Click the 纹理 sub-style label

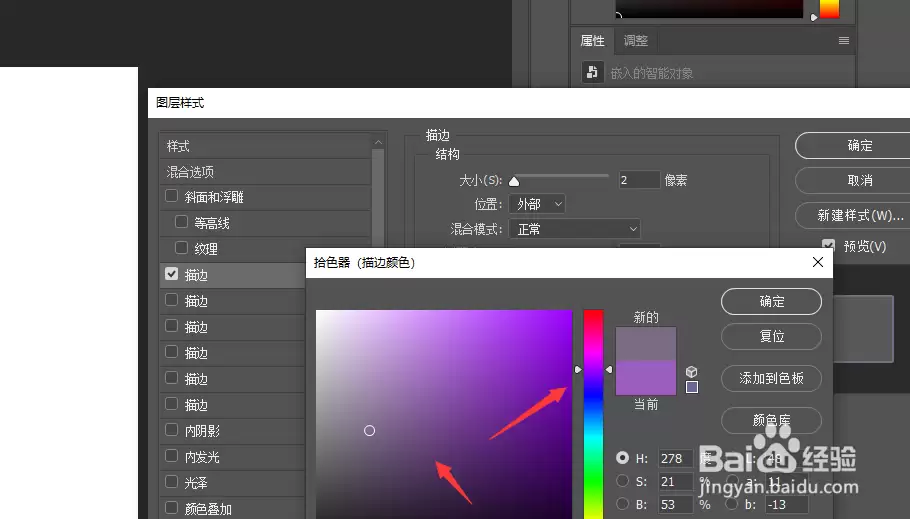(206, 249)
